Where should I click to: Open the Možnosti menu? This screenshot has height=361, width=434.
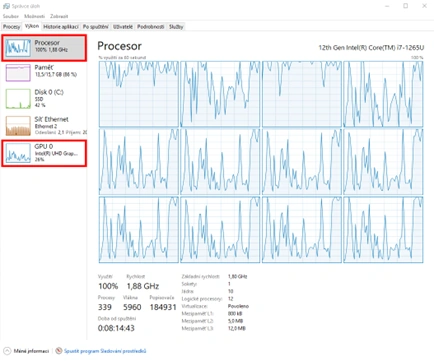pyautogui.click(x=34, y=16)
